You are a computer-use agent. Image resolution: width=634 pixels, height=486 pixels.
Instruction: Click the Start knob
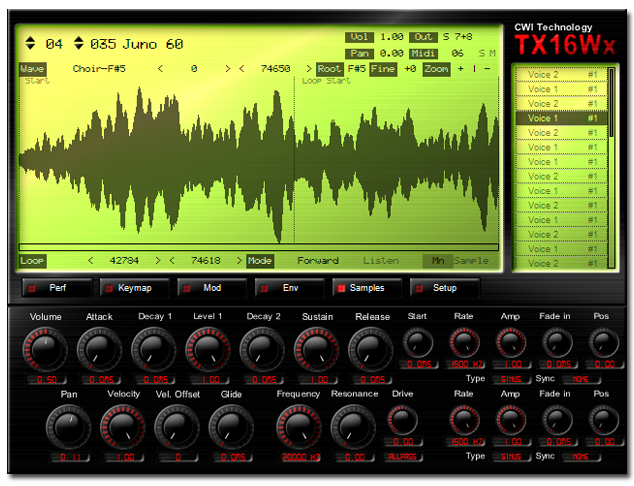pos(418,343)
